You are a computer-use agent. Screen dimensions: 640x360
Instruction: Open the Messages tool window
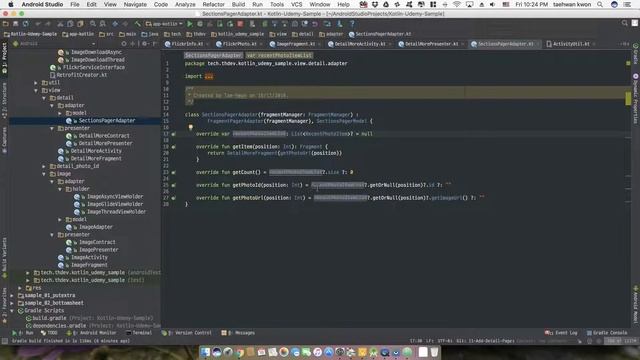coord(238,333)
